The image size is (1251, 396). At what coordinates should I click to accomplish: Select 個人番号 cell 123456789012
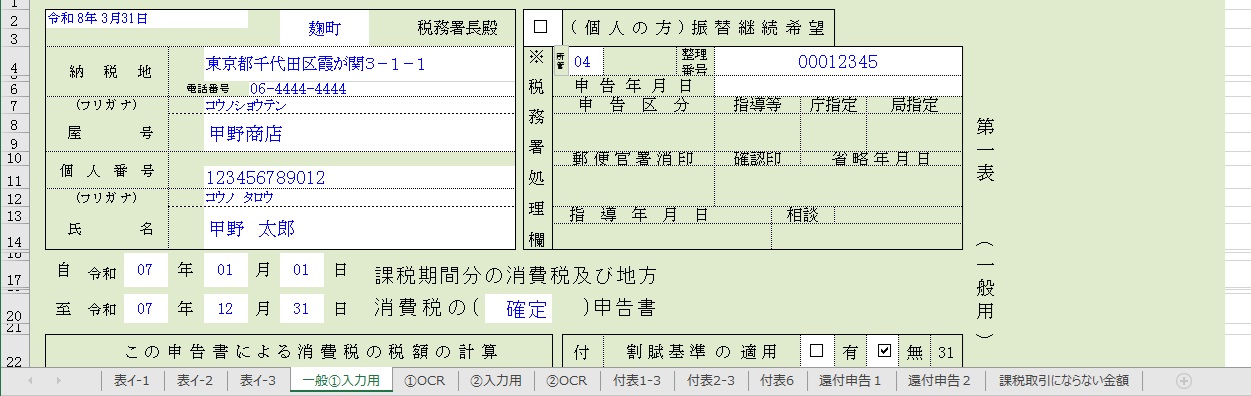360,178
